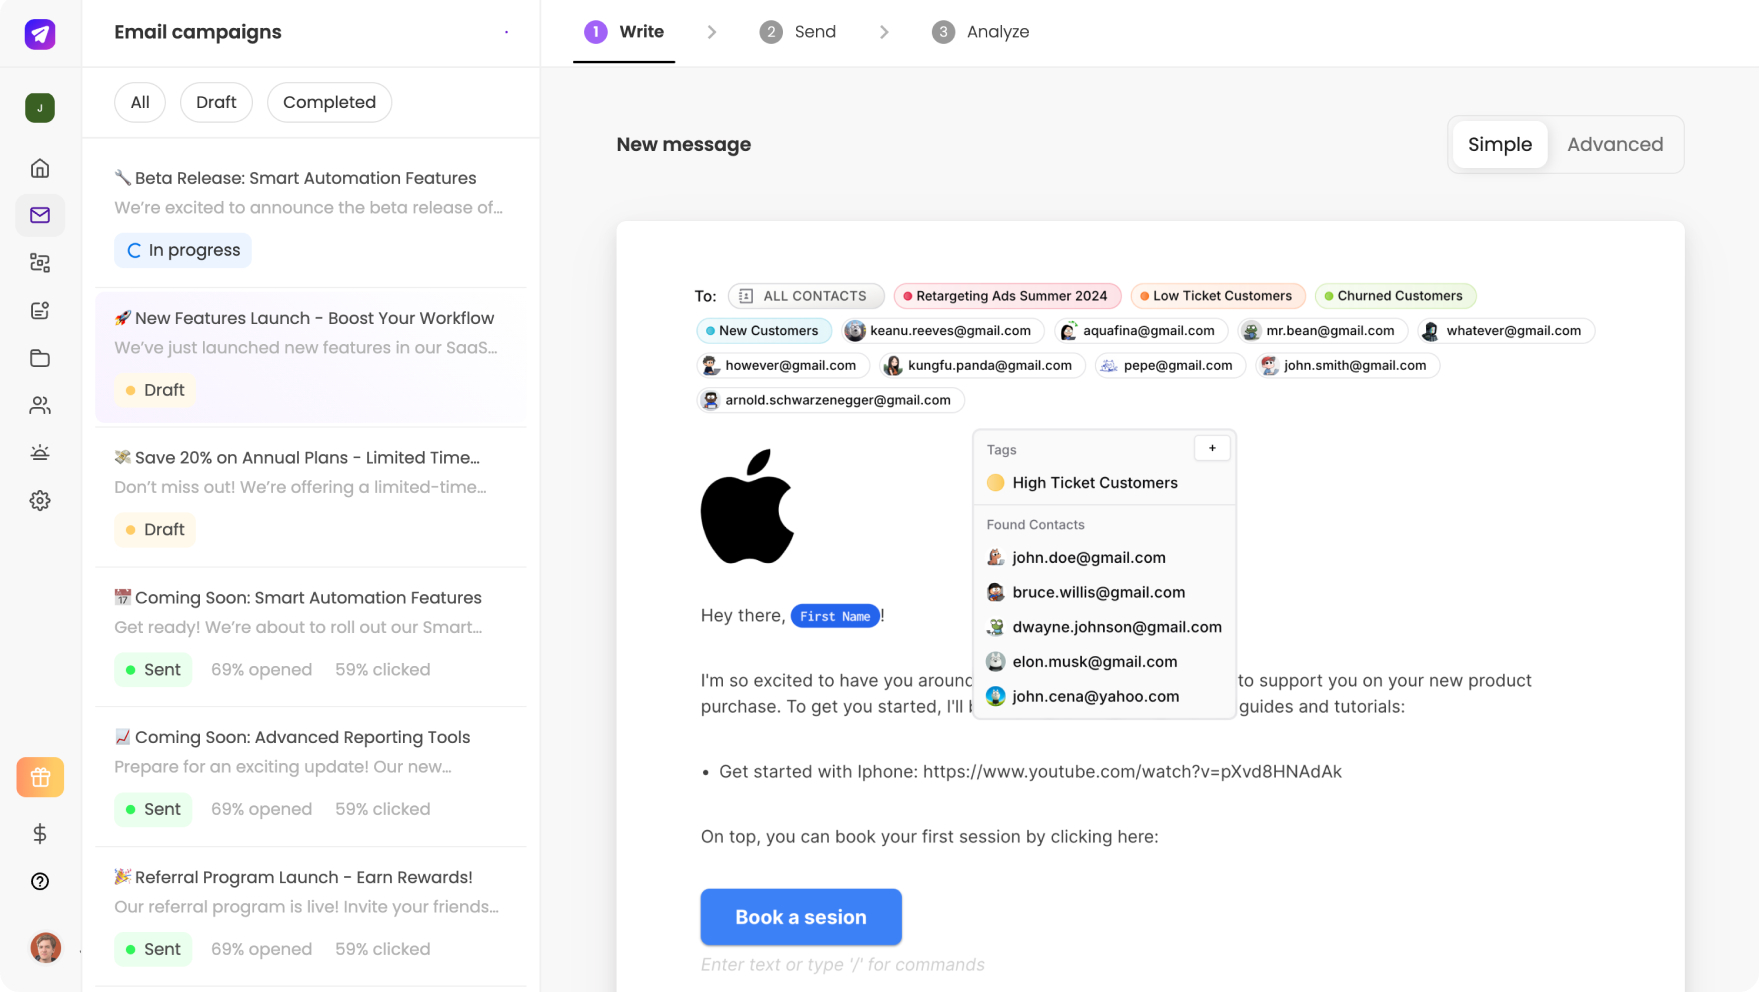Click the Enter text or type commands field
This screenshot has height=992, width=1759.
tap(842, 965)
